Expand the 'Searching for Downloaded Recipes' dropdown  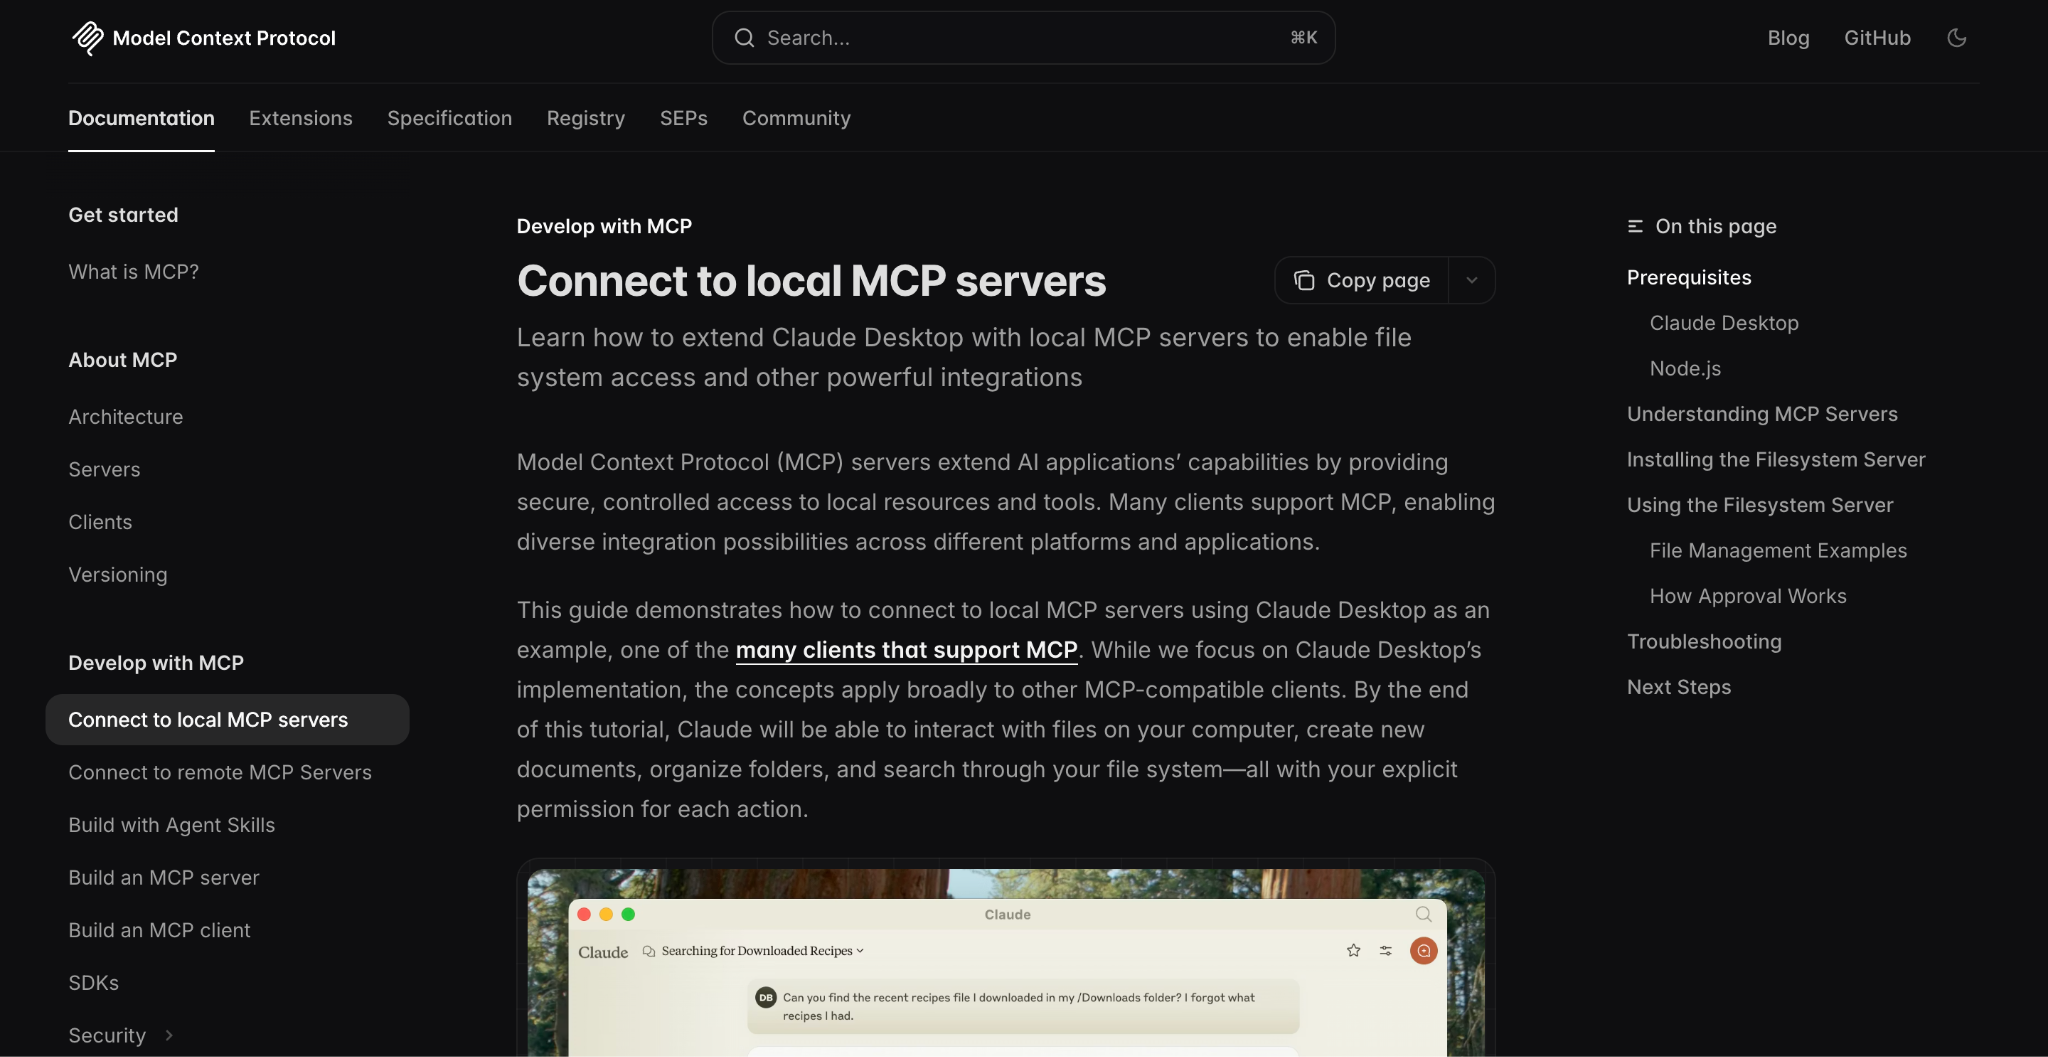[860, 950]
